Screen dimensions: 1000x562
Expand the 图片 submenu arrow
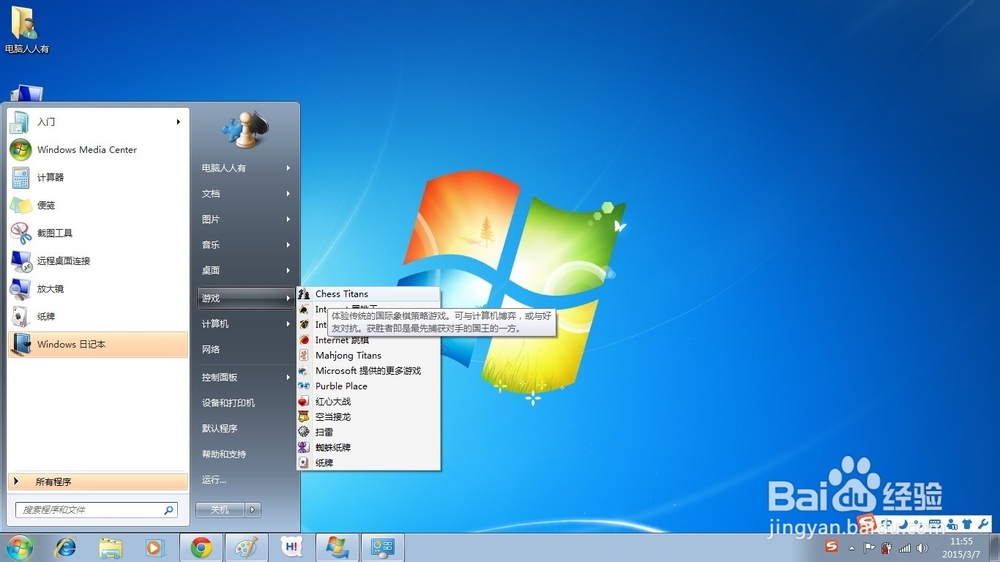pos(288,219)
